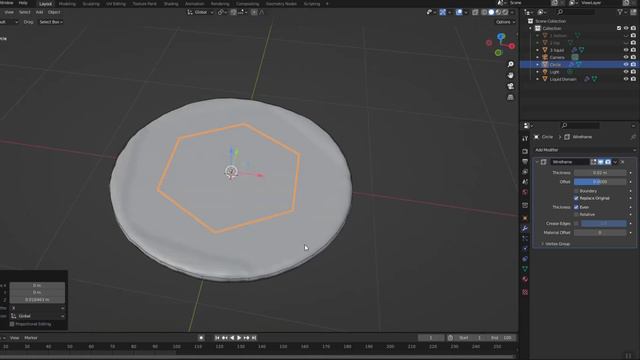Open the Physics properties tab icon
The width and height of the screenshot is (640, 360).
click(x=525, y=249)
